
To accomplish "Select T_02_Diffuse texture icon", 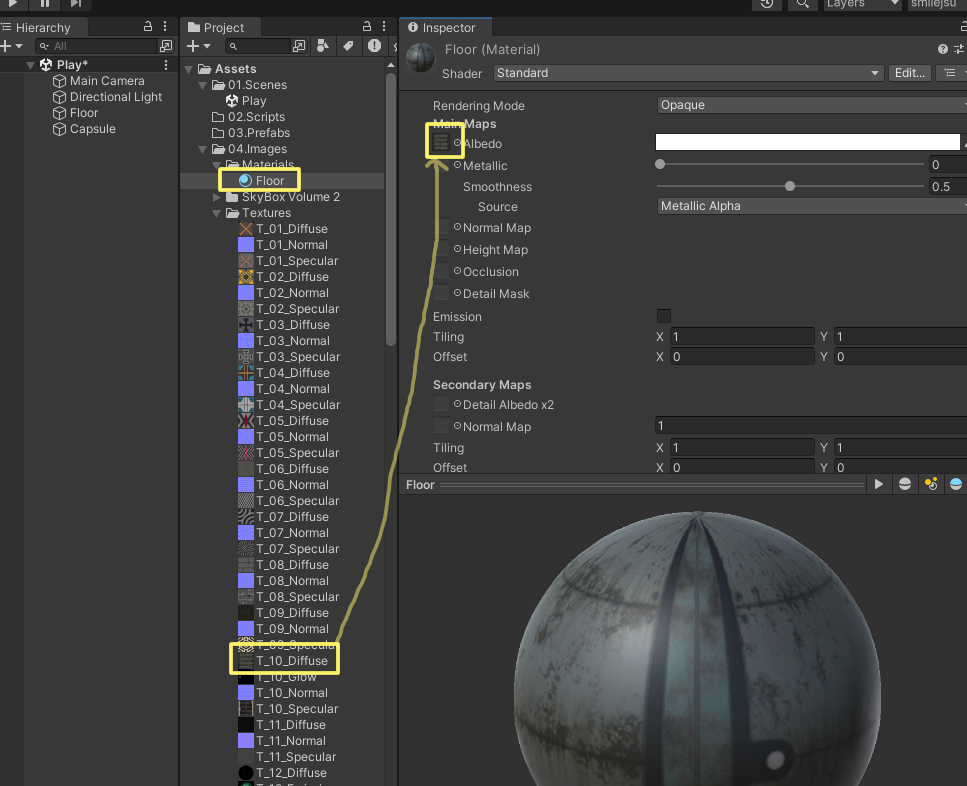I will pos(245,277).
